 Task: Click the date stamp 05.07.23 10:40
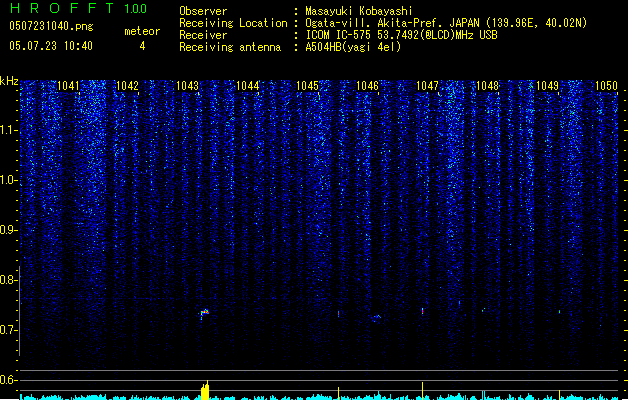point(51,46)
